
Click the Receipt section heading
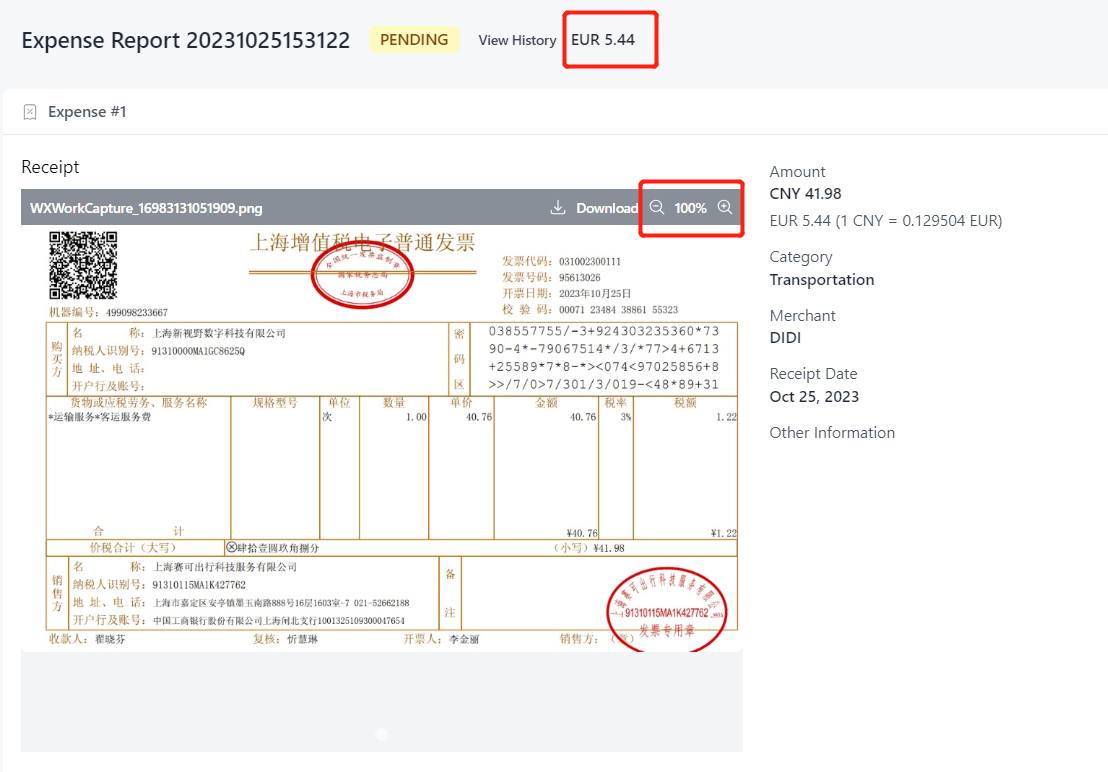[x=50, y=167]
